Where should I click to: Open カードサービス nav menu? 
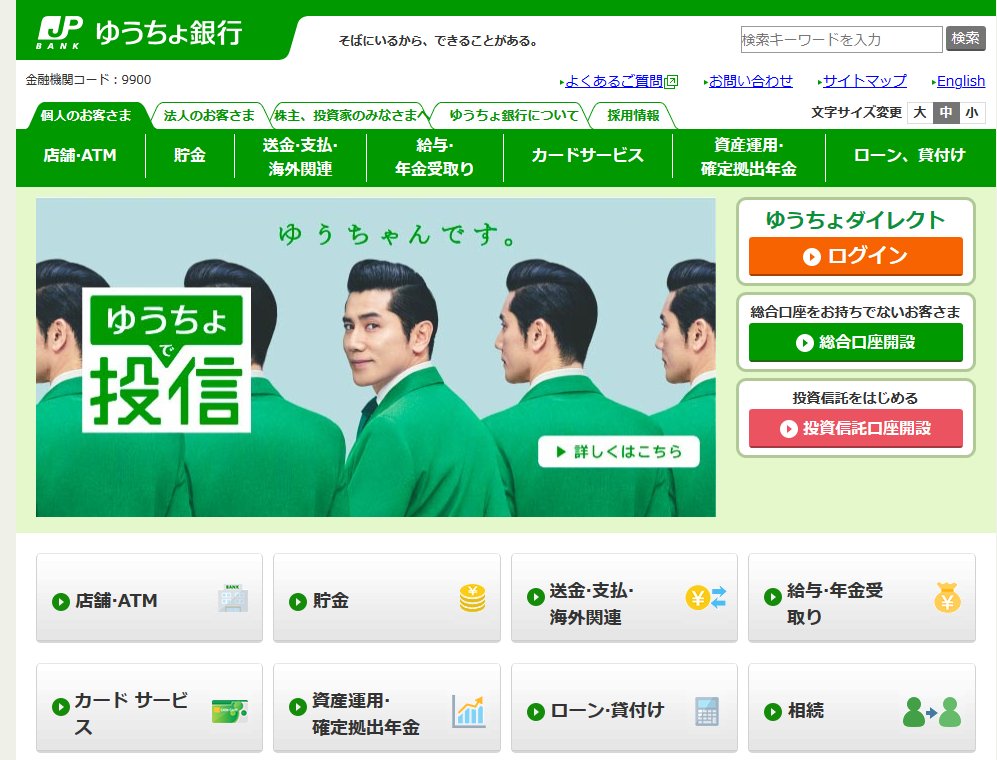coord(588,156)
